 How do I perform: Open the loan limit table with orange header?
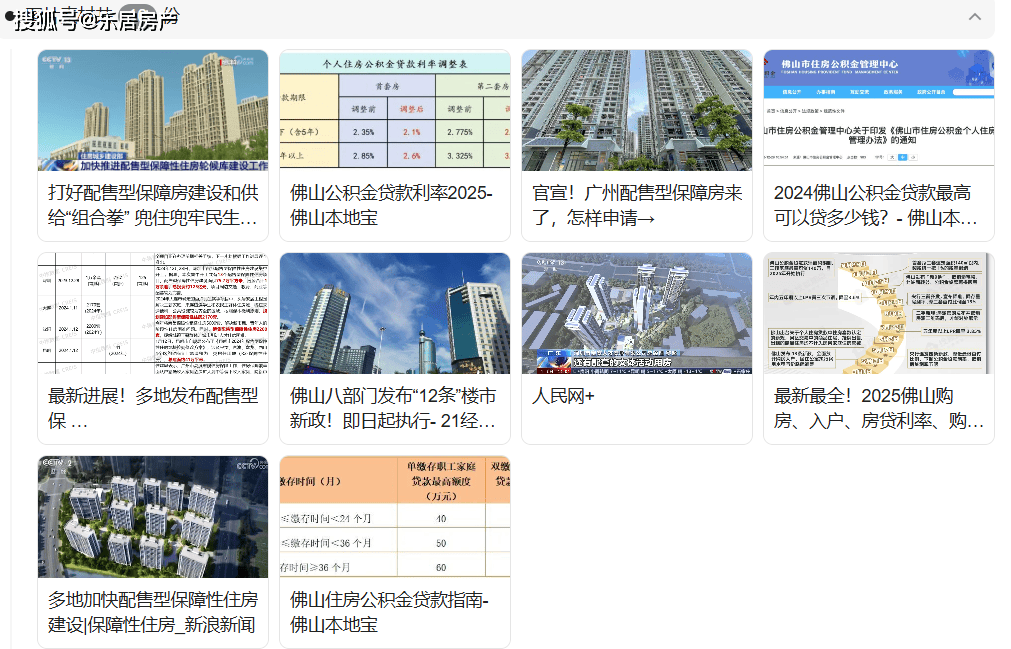[395, 516]
